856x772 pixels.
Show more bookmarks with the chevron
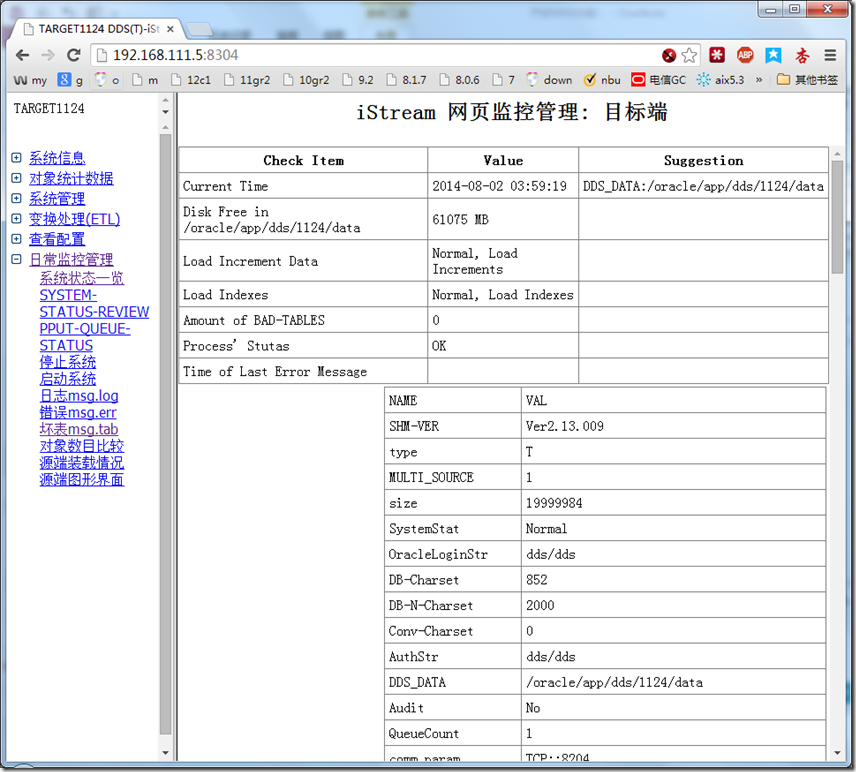pyautogui.click(x=759, y=80)
